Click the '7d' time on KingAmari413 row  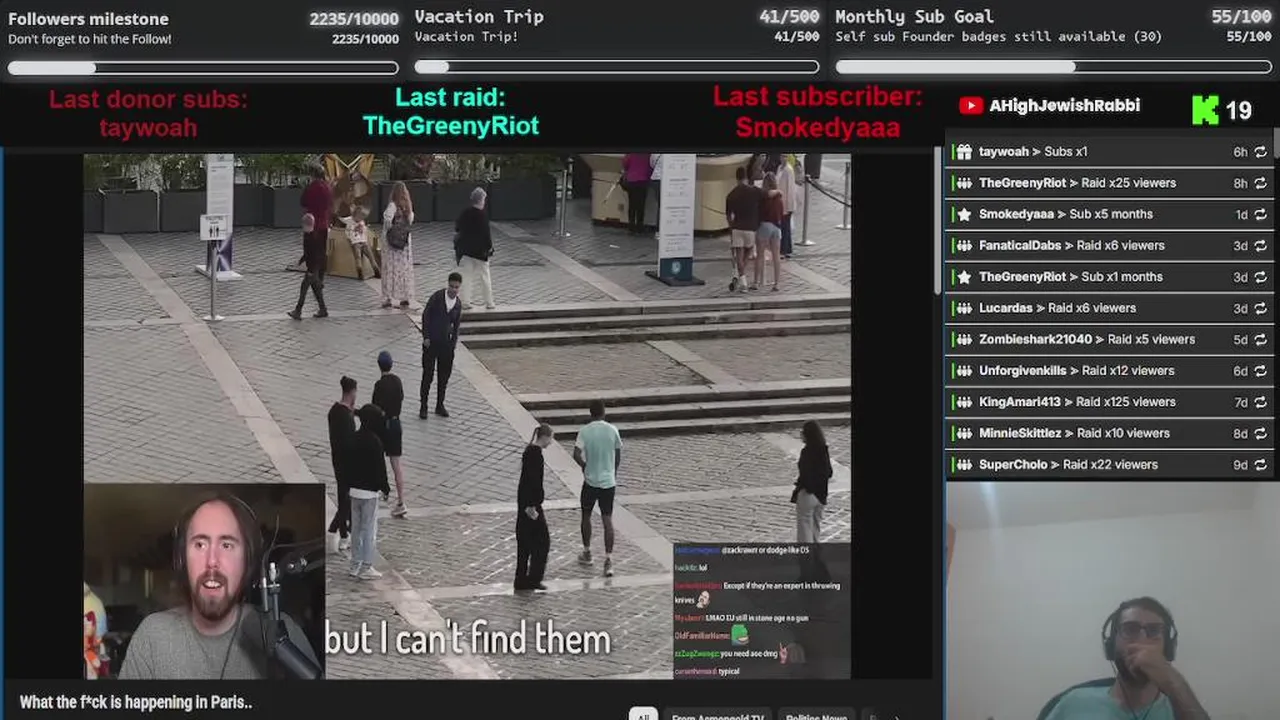point(1240,402)
